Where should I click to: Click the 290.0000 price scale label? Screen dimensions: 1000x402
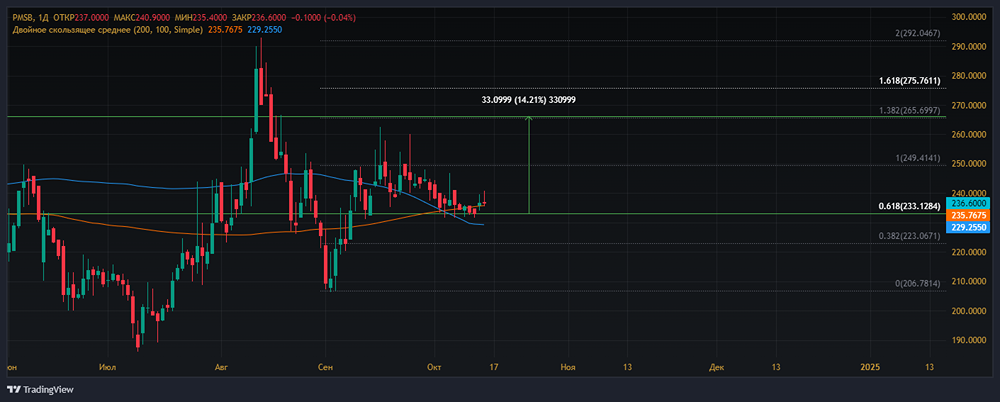pos(968,47)
